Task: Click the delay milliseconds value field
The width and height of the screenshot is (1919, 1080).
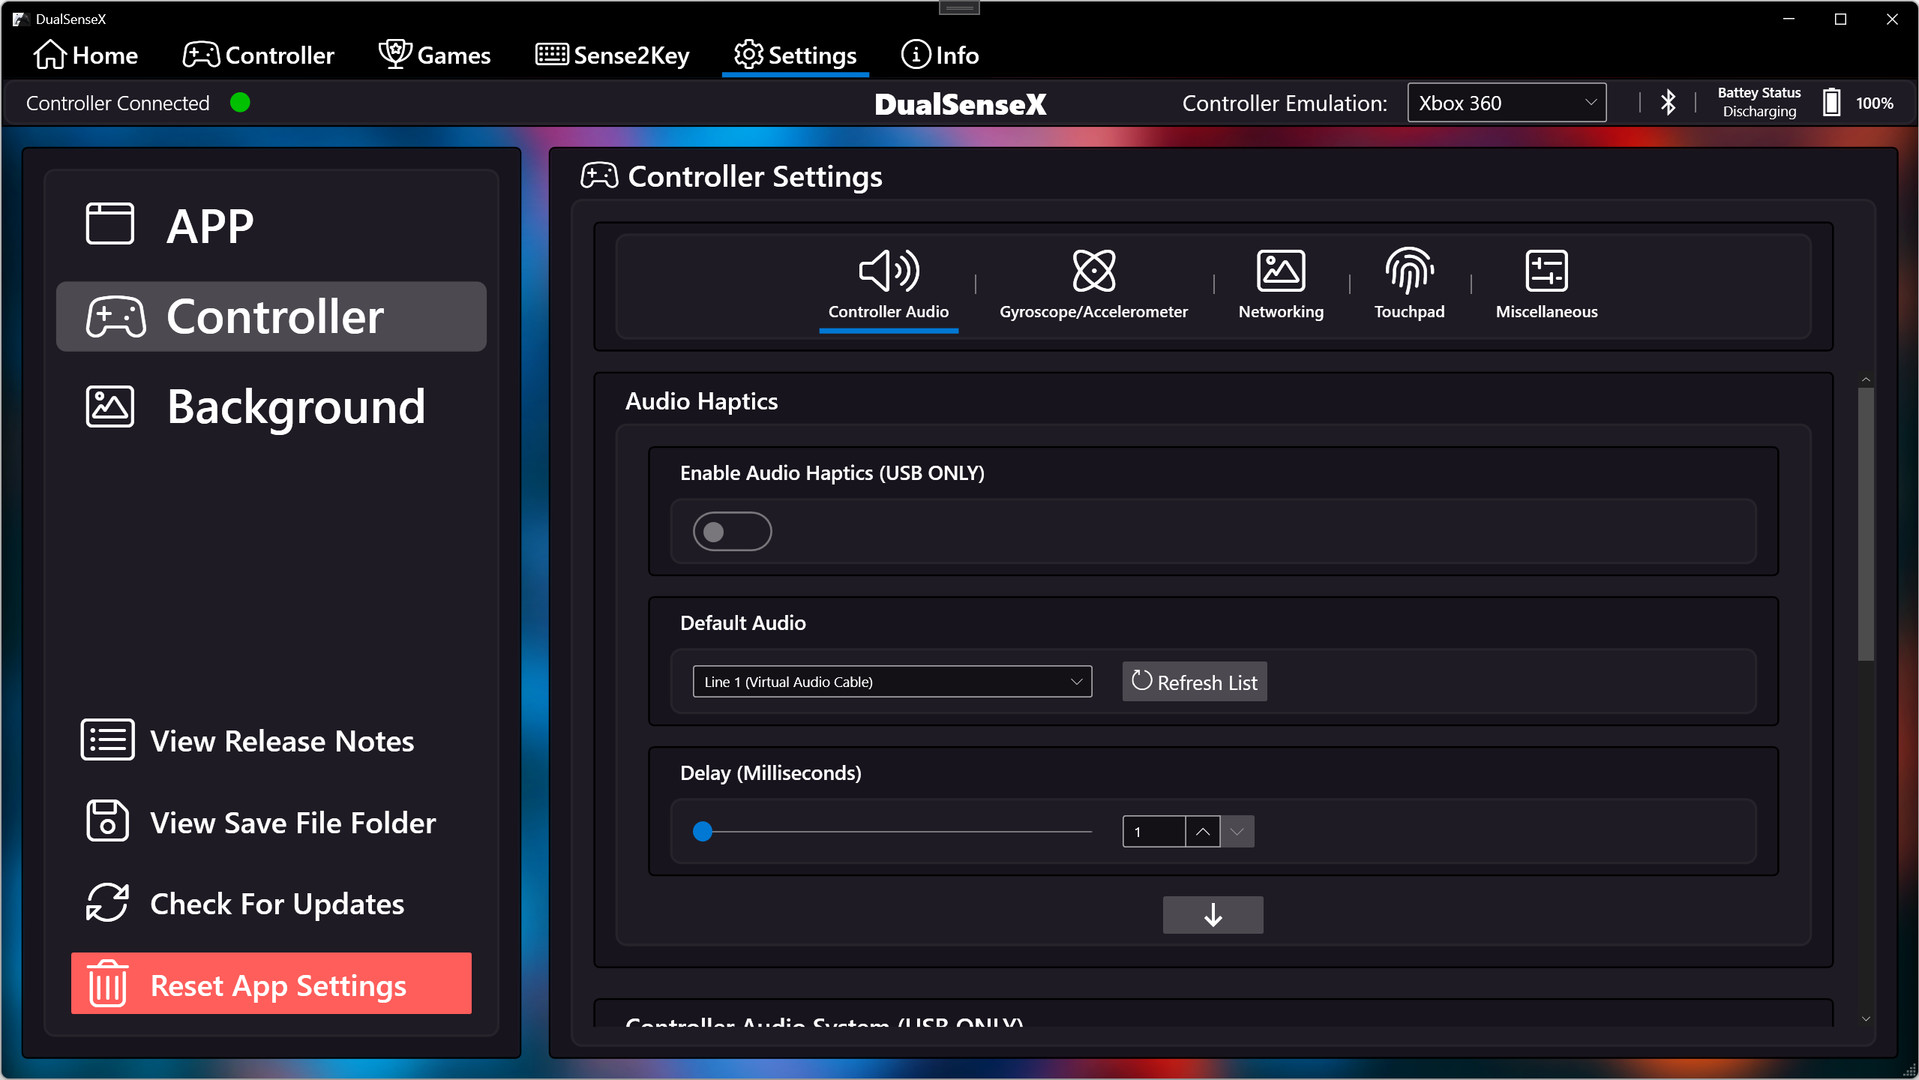Action: 1153,832
